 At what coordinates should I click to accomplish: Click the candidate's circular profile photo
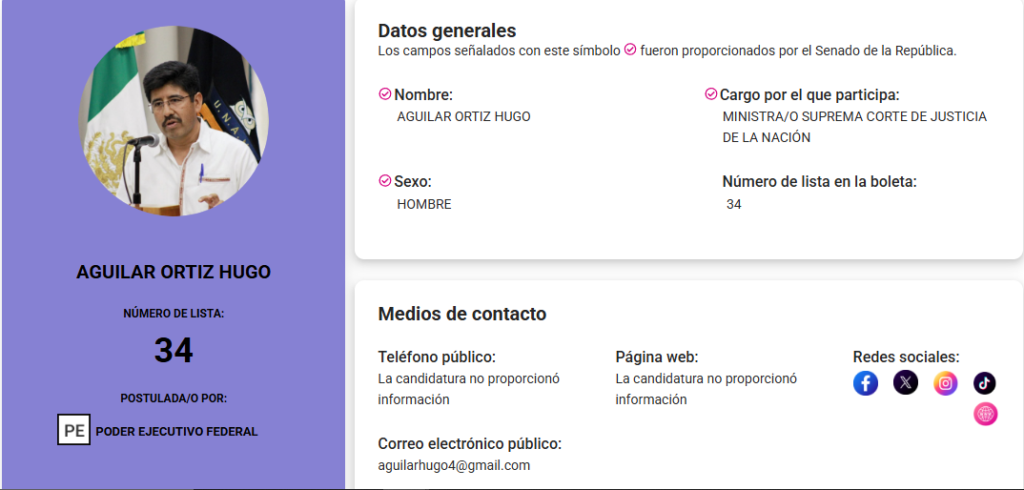point(174,122)
